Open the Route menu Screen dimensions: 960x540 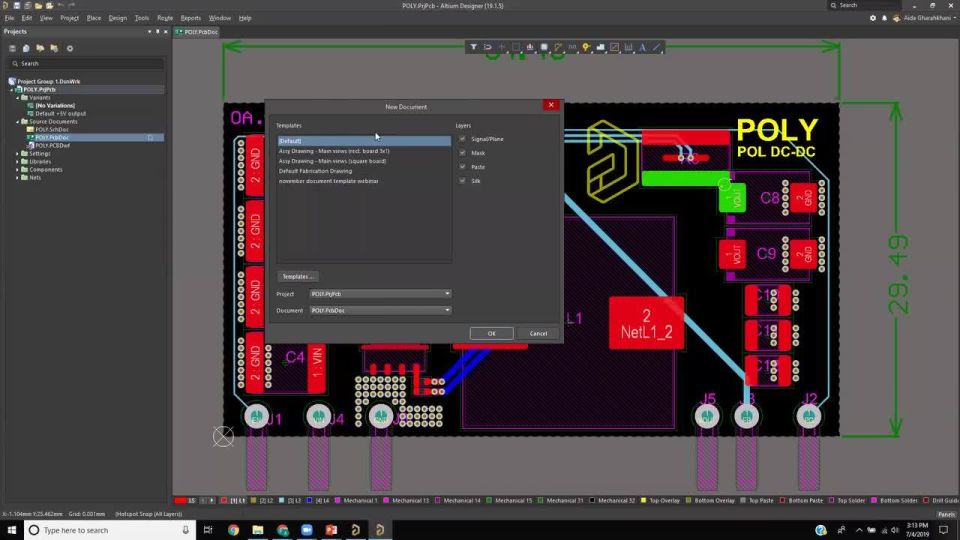[x=165, y=18]
